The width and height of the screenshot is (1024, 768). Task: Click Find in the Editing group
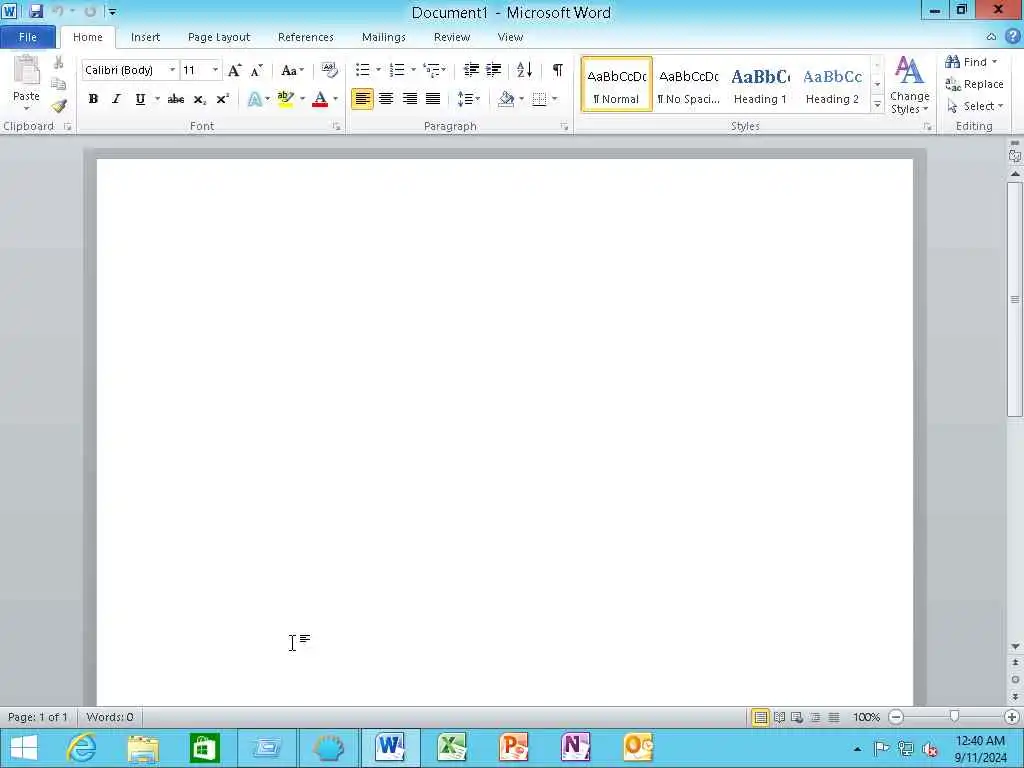tap(971, 62)
